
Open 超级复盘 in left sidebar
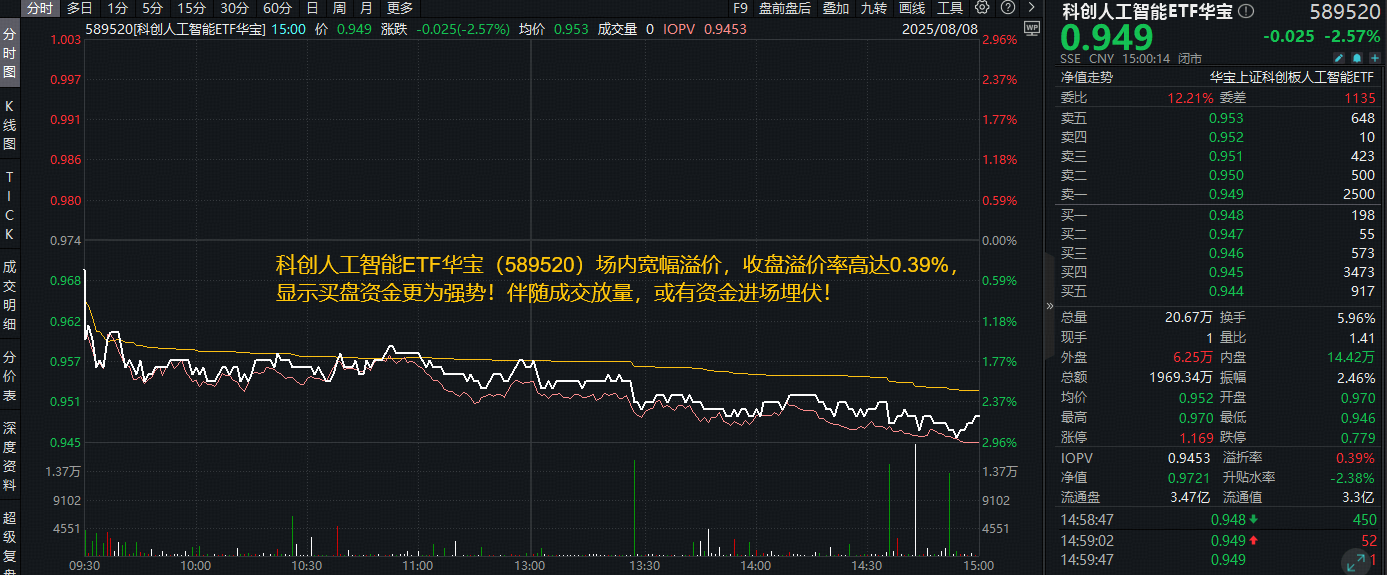coord(9,540)
